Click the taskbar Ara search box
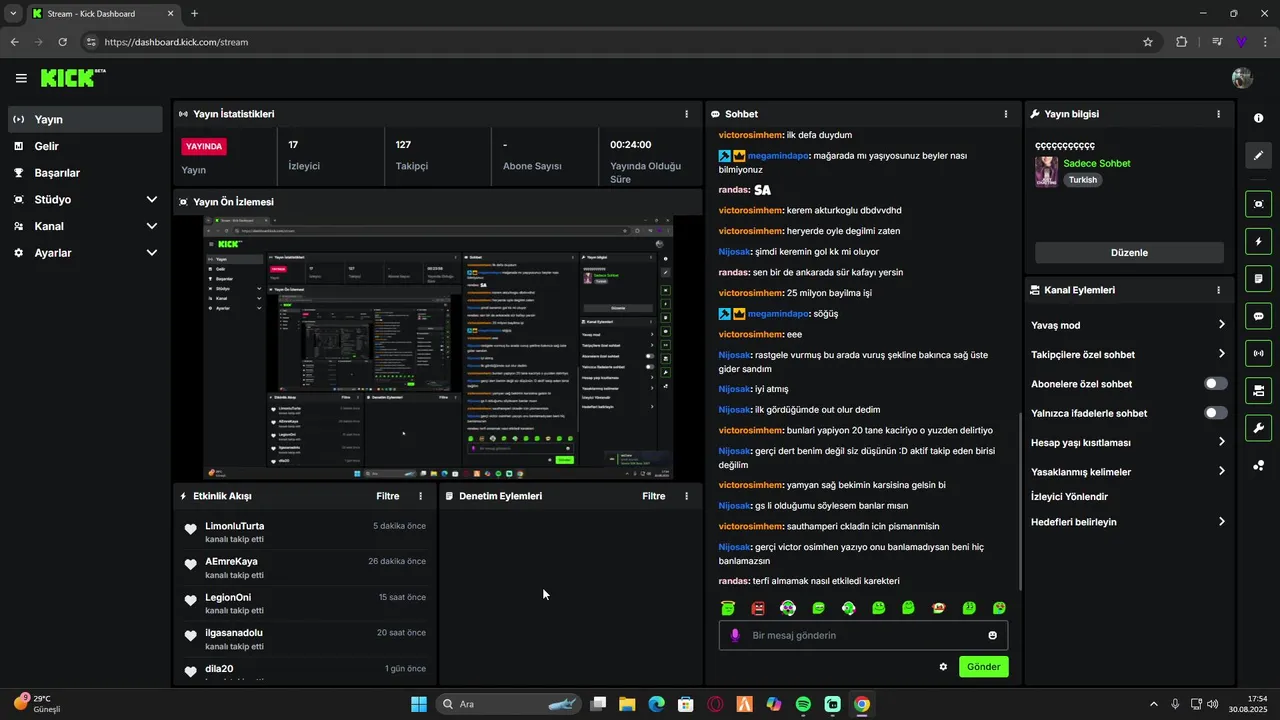Viewport: 1280px width, 720px height. (509, 704)
